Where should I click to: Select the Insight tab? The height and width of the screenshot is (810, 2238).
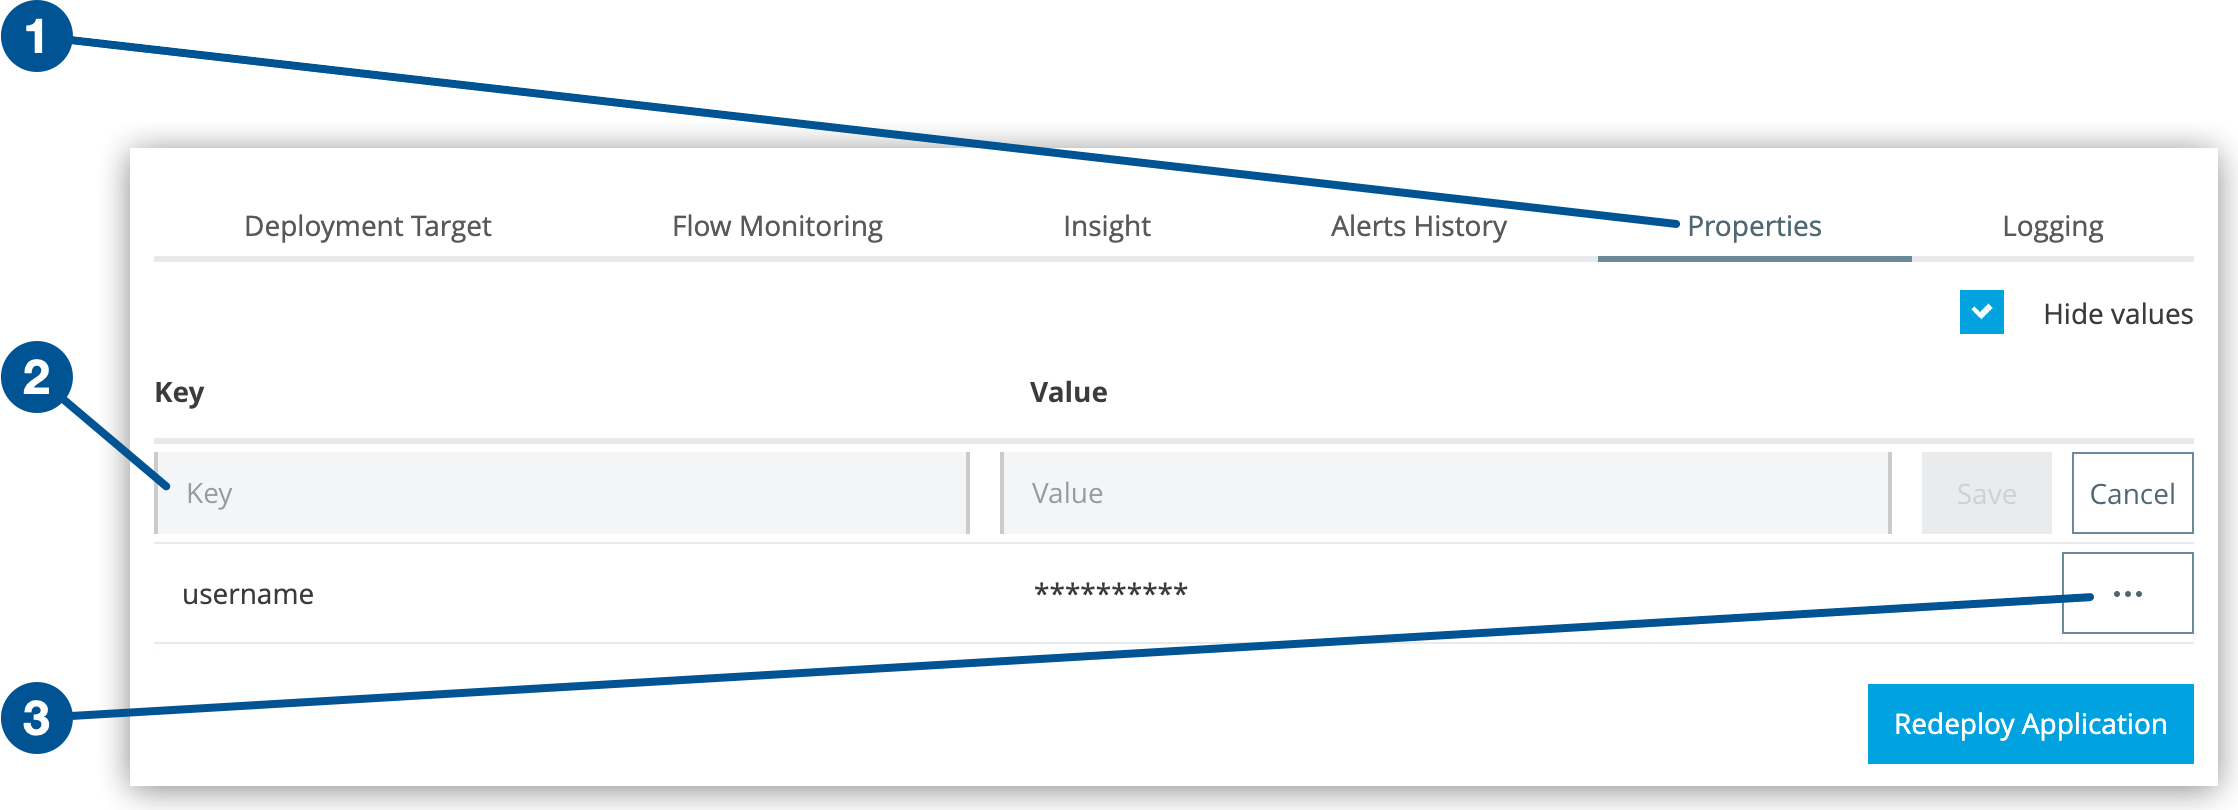[x=1106, y=226]
